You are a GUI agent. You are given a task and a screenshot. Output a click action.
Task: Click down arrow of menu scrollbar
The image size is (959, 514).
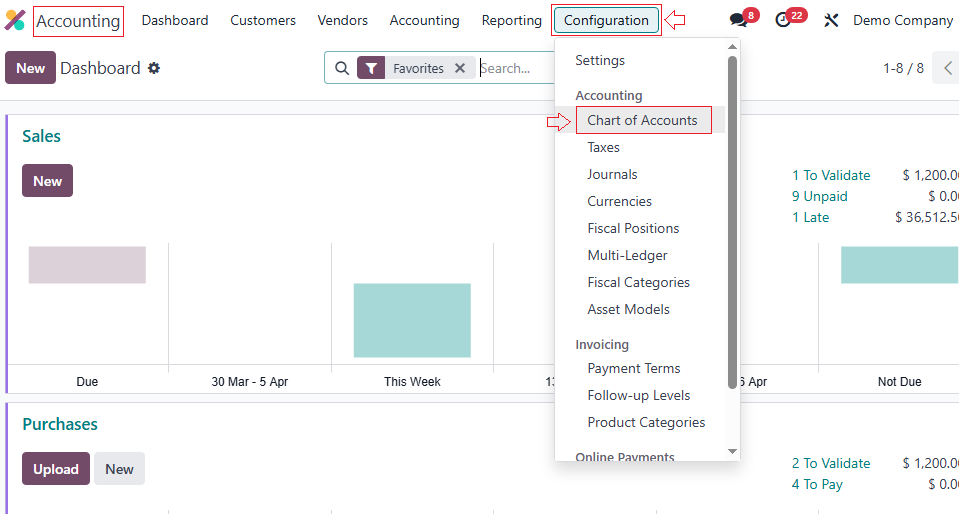[x=732, y=452]
